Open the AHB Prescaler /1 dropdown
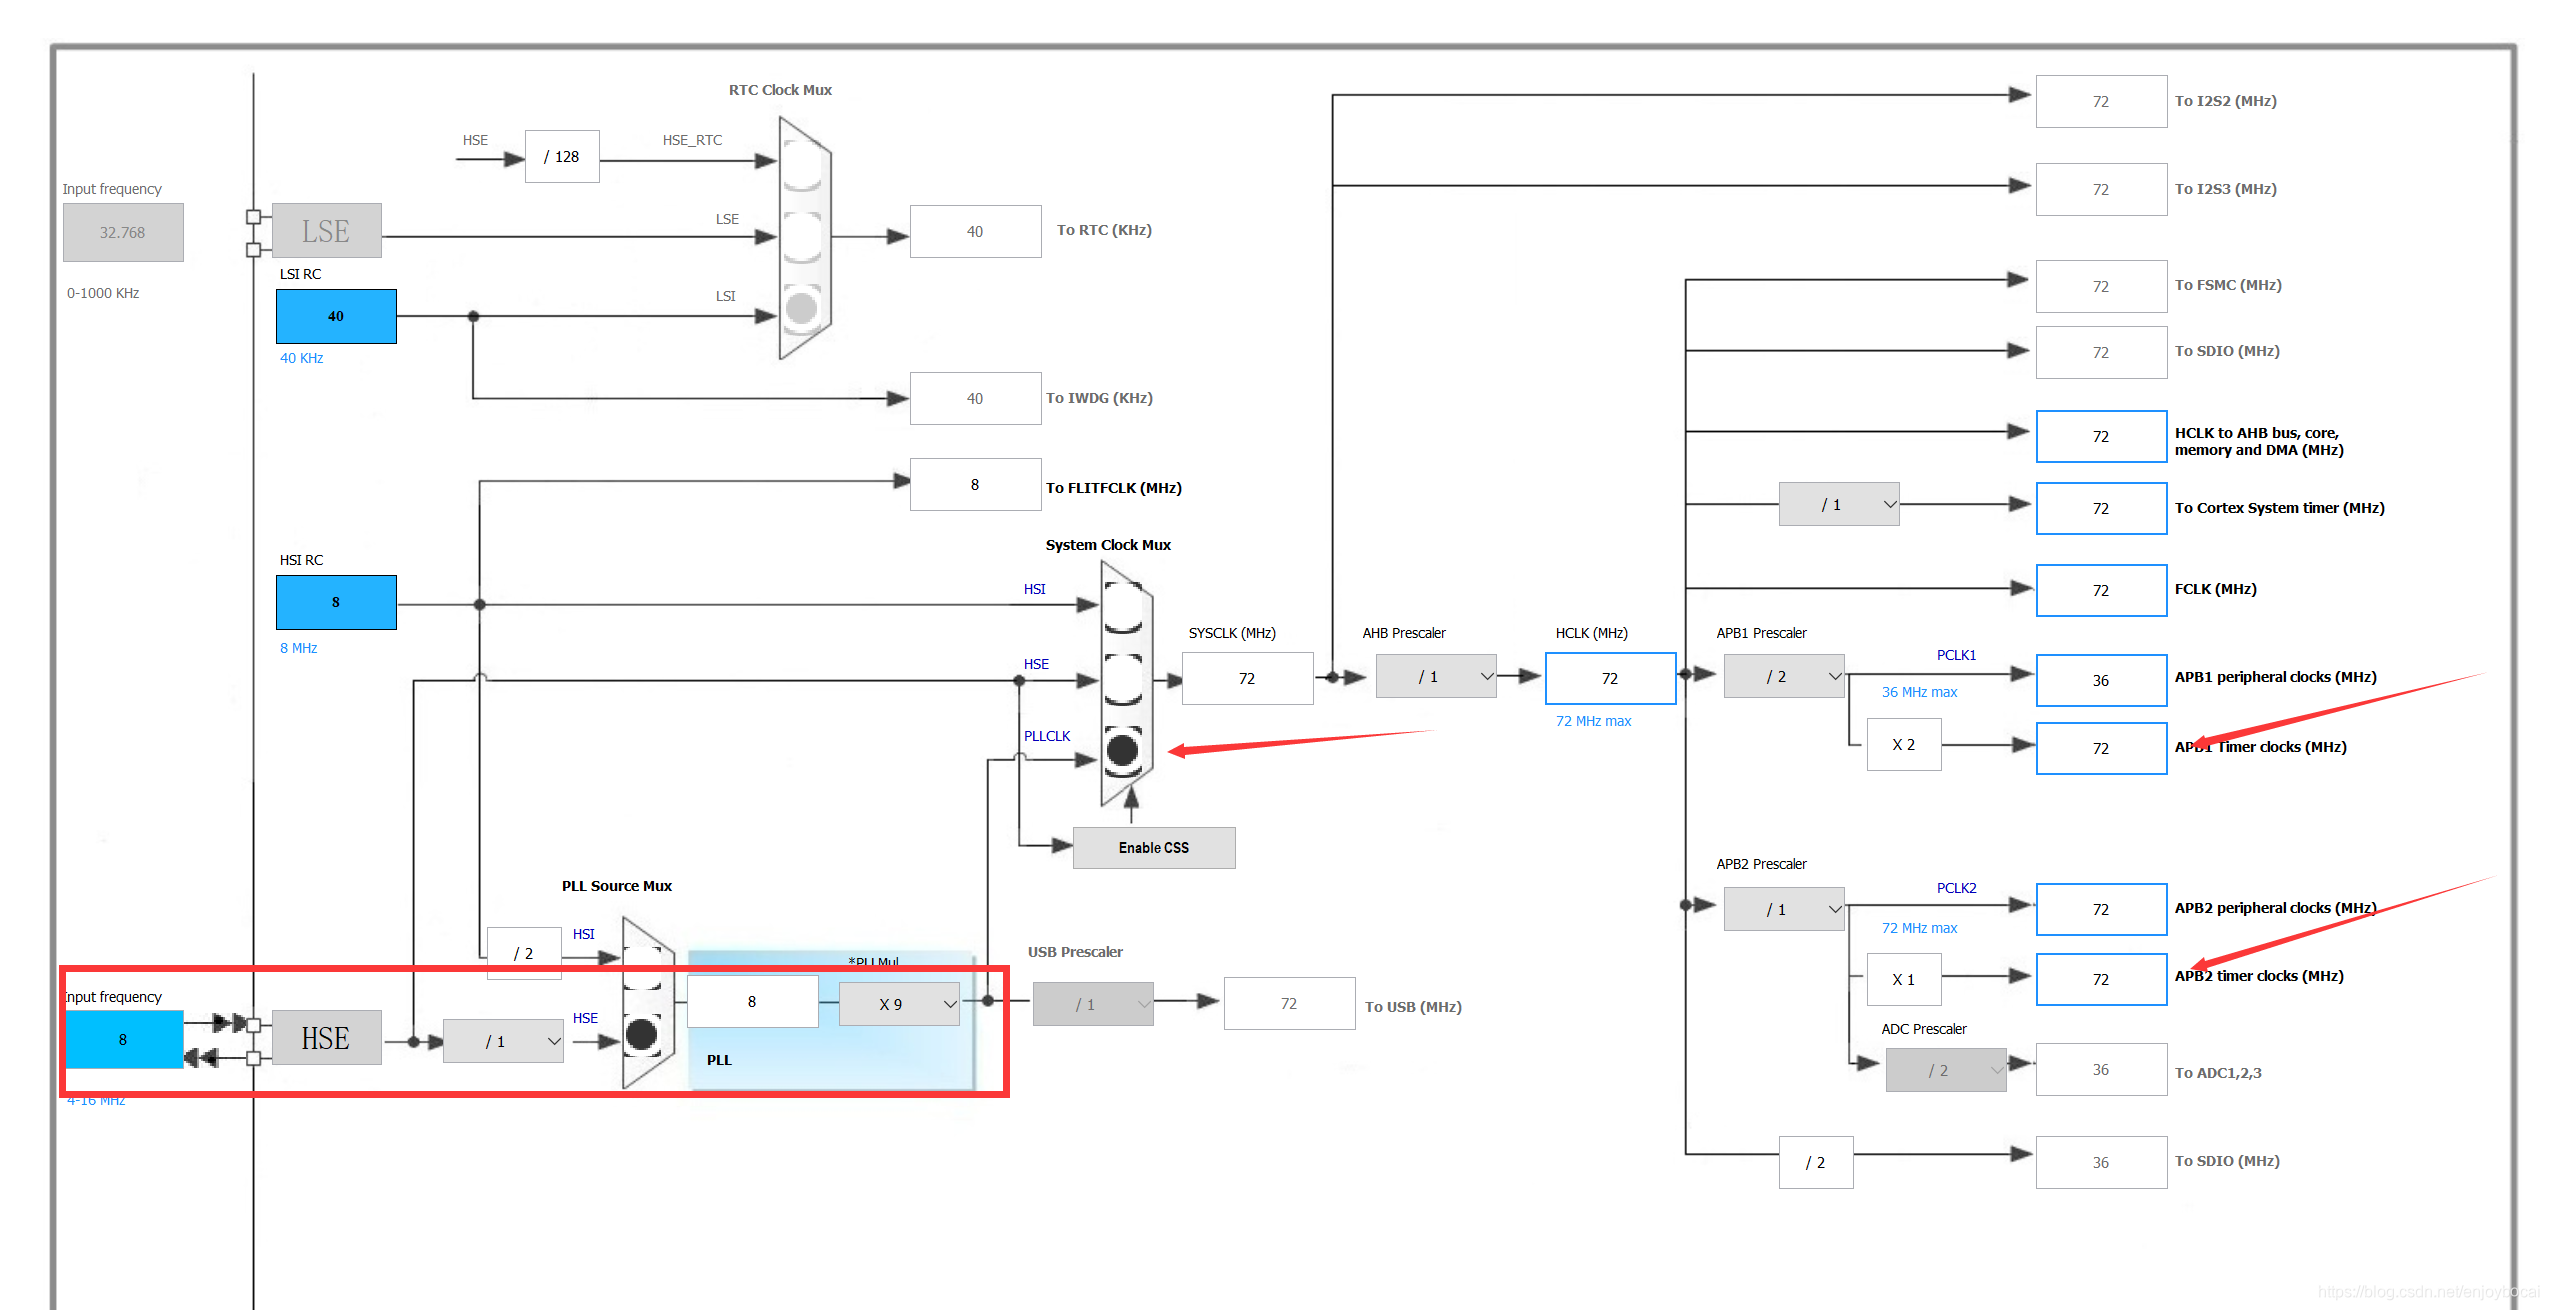2549x1310 pixels. 1436,677
